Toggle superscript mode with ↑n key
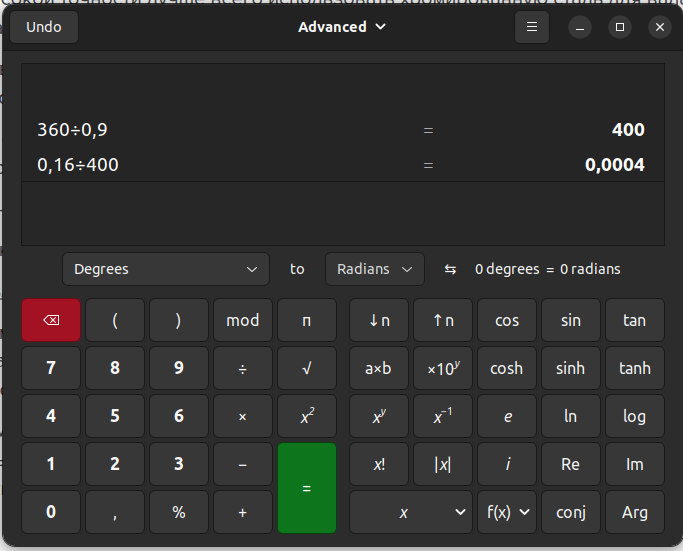 click(443, 320)
